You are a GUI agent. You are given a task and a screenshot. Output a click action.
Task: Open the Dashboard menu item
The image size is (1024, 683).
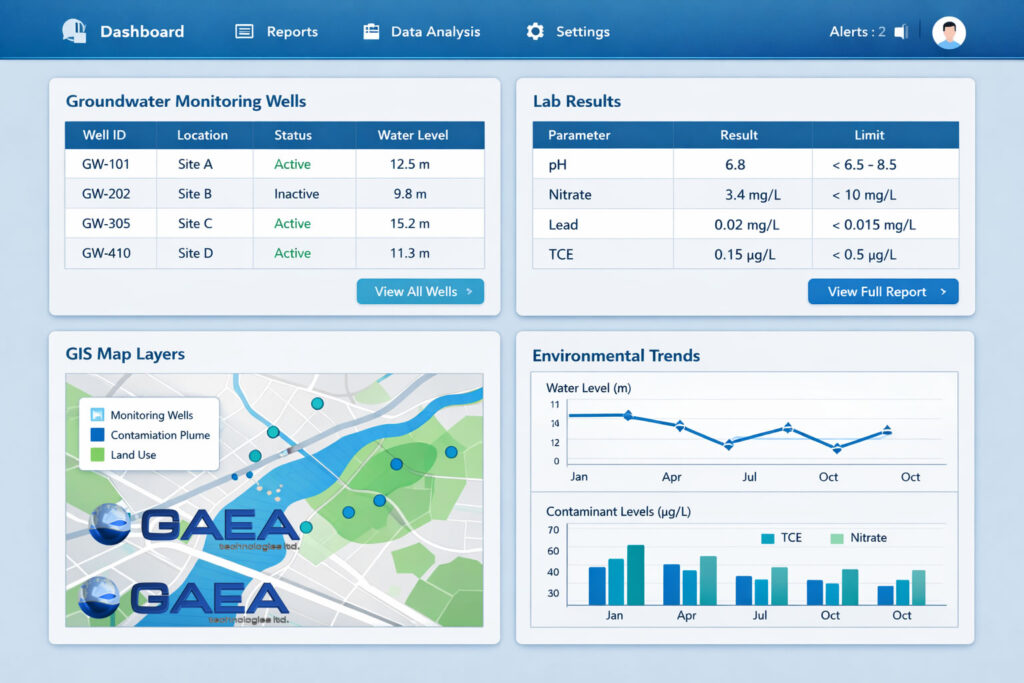(x=142, y=31)
